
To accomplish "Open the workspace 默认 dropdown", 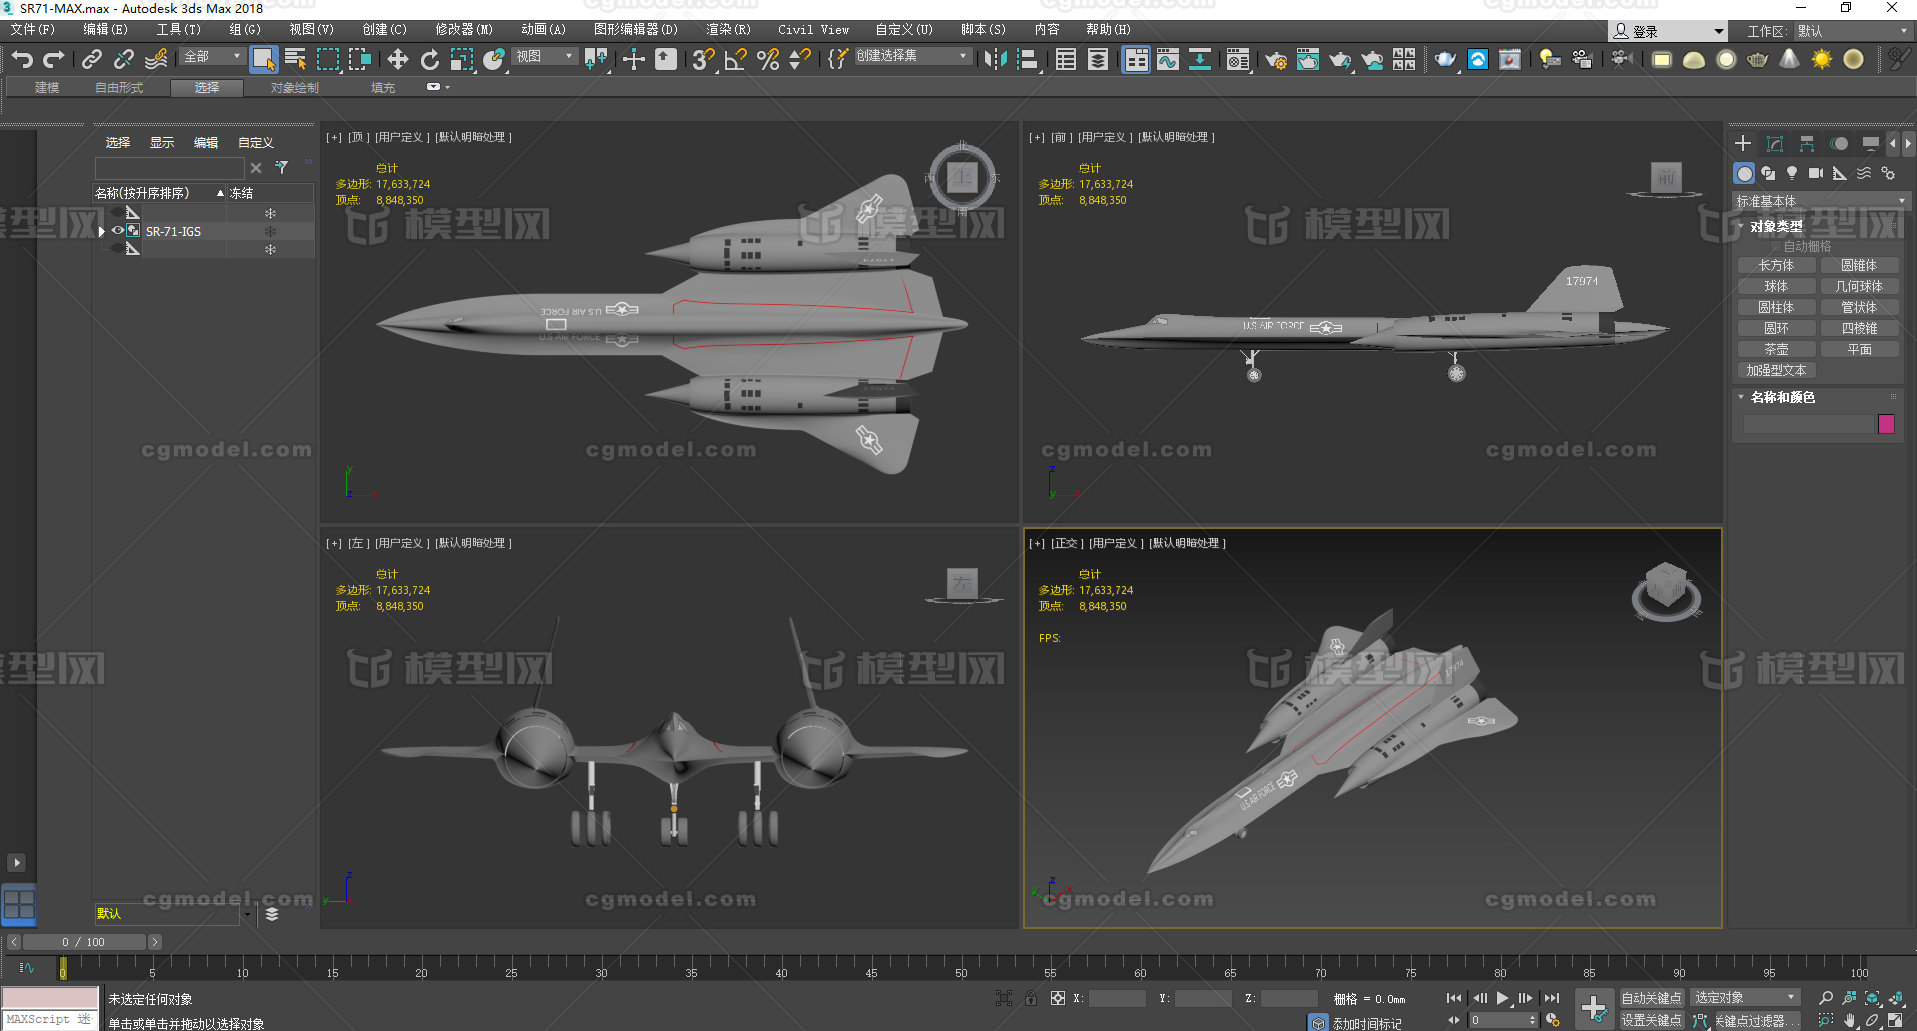I will point(1852,31).
